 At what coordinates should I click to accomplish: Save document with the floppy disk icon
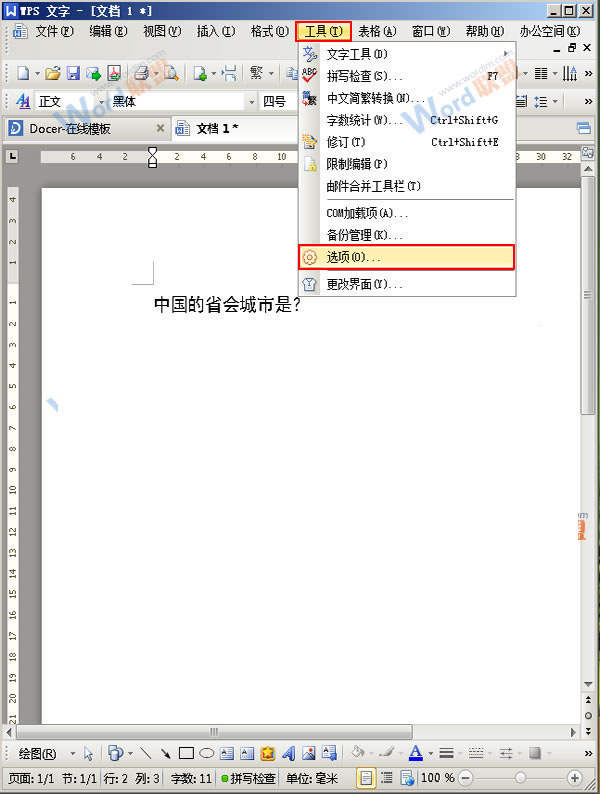tap(73, 74)
